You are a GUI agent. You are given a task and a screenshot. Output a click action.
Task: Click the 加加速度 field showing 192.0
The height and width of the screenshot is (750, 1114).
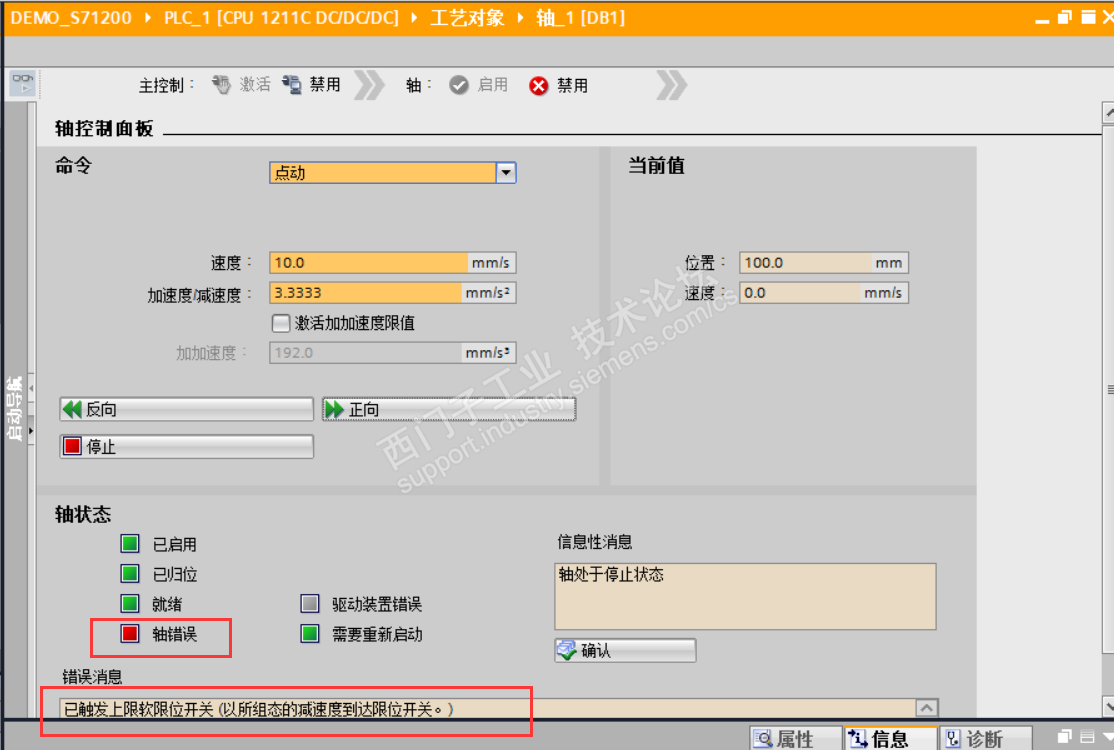tap(366, 352)
